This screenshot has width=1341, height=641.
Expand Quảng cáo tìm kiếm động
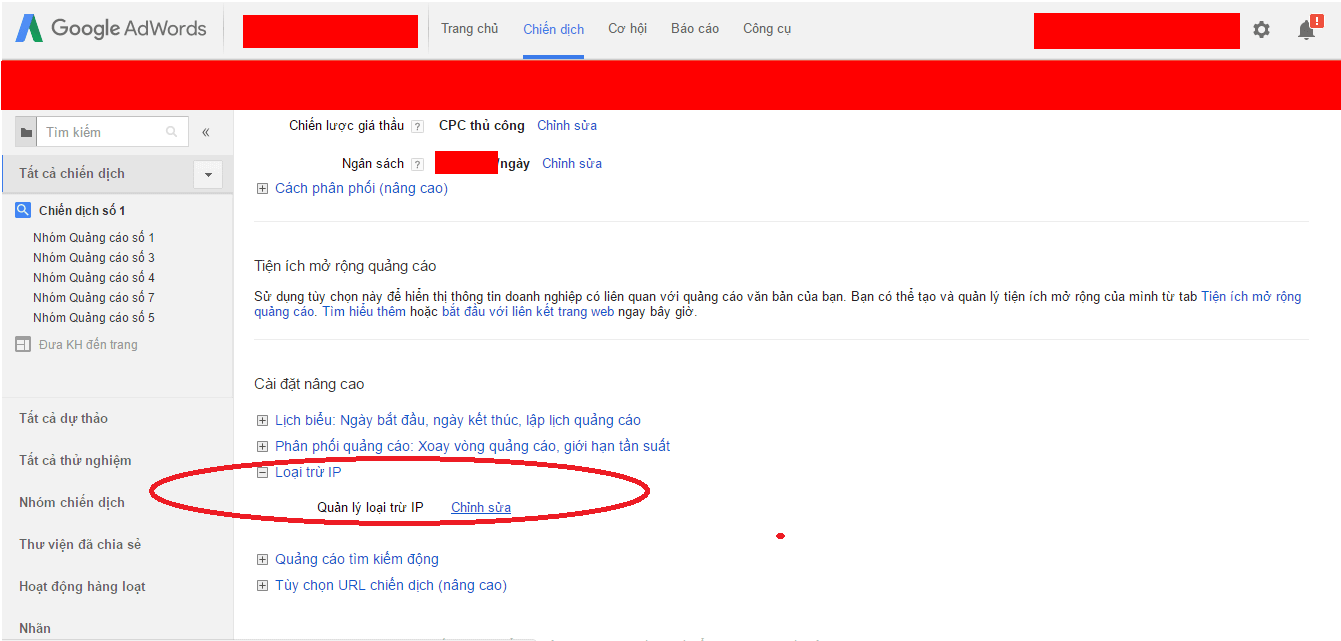[262, 559]
